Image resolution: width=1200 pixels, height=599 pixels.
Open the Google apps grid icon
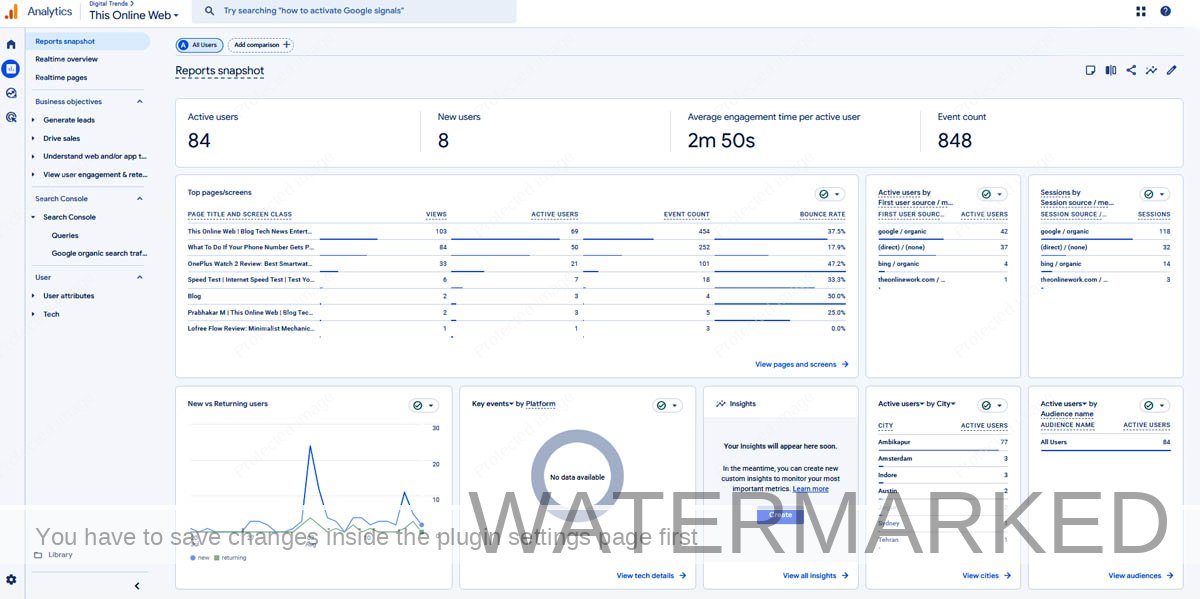pos(1141,11)
